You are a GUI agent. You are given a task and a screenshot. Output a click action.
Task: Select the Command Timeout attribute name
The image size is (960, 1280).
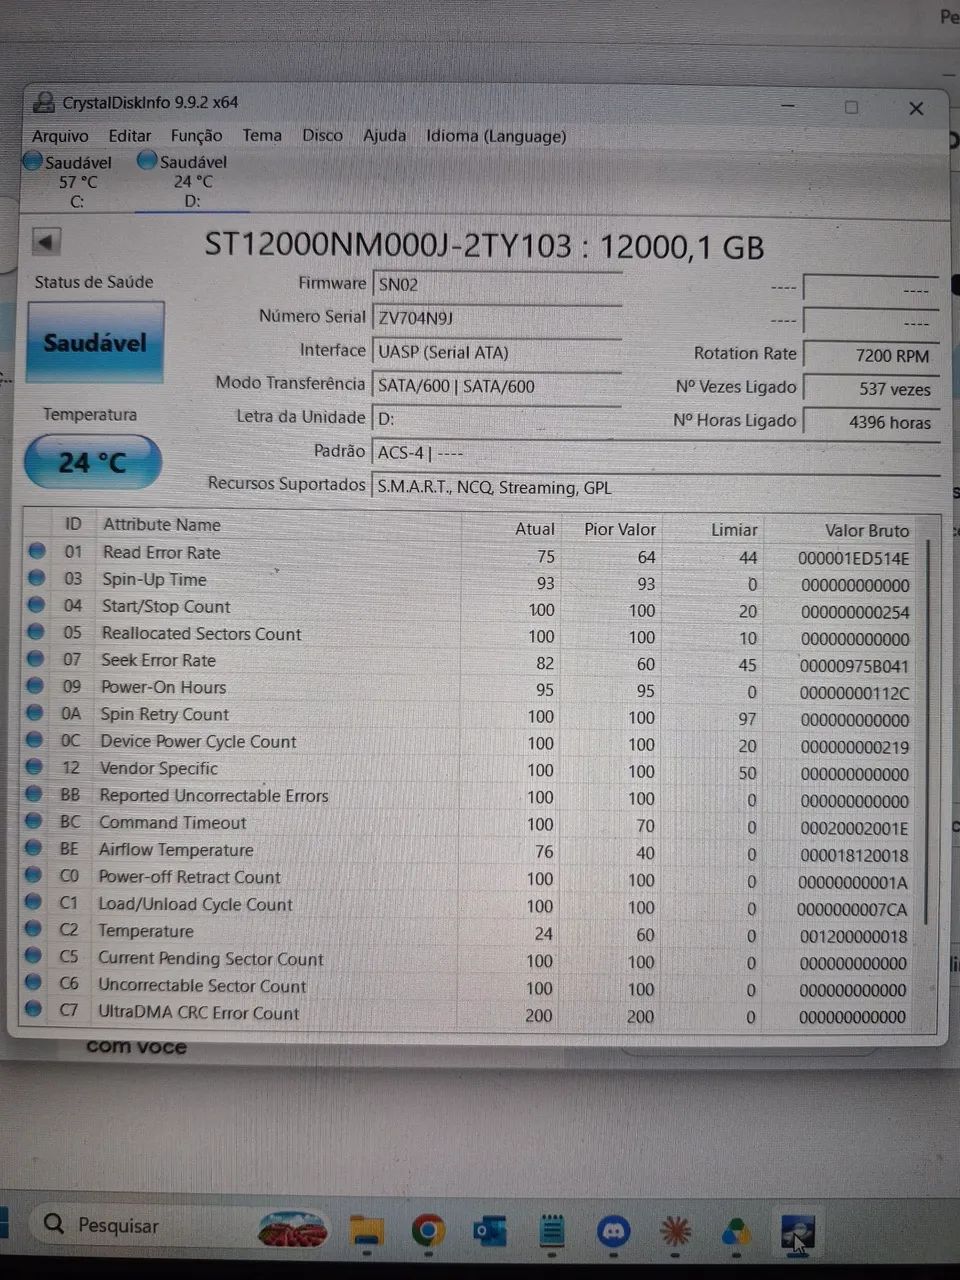tap(172, 823)
